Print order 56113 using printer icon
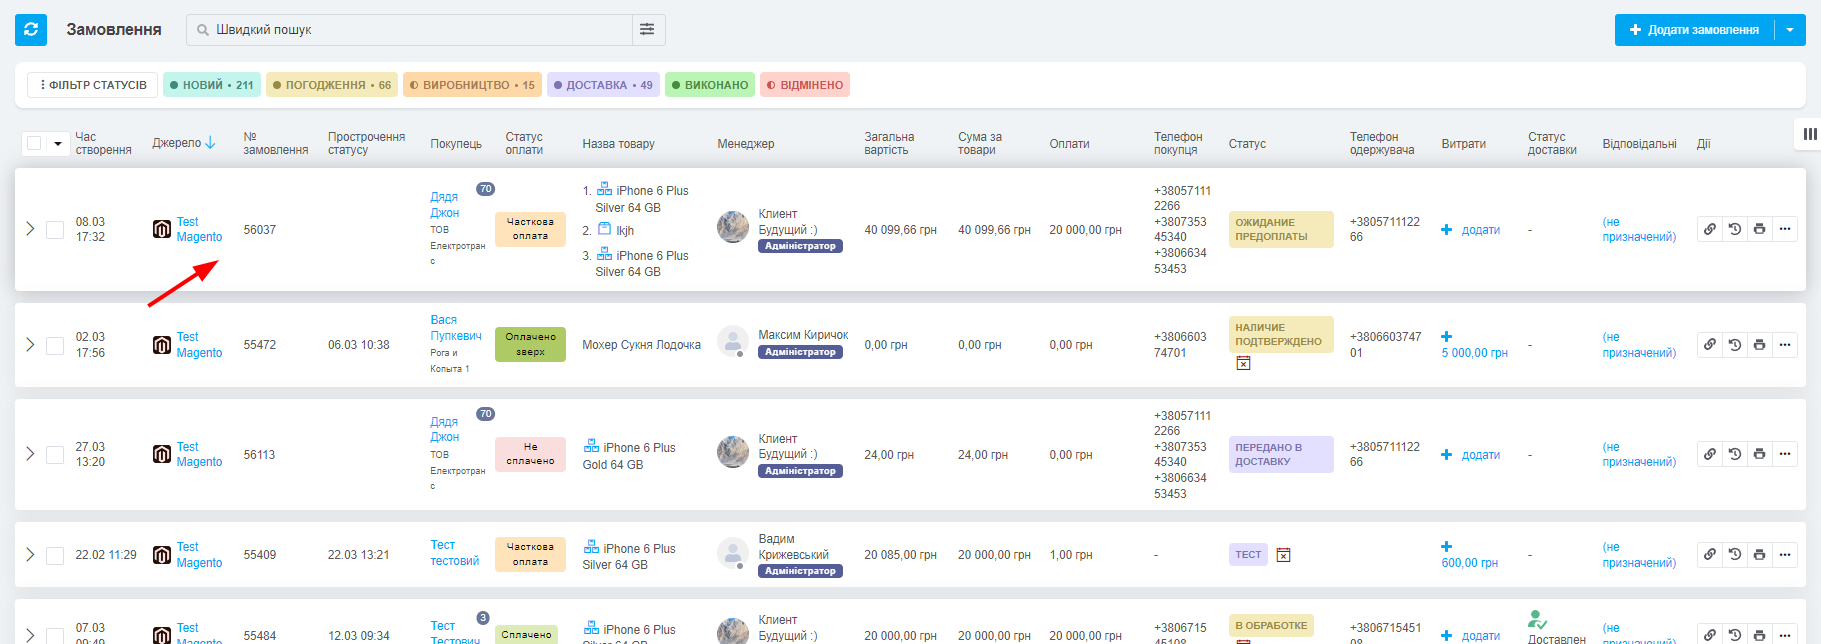1821x644 pixels. click(1760, 454)
